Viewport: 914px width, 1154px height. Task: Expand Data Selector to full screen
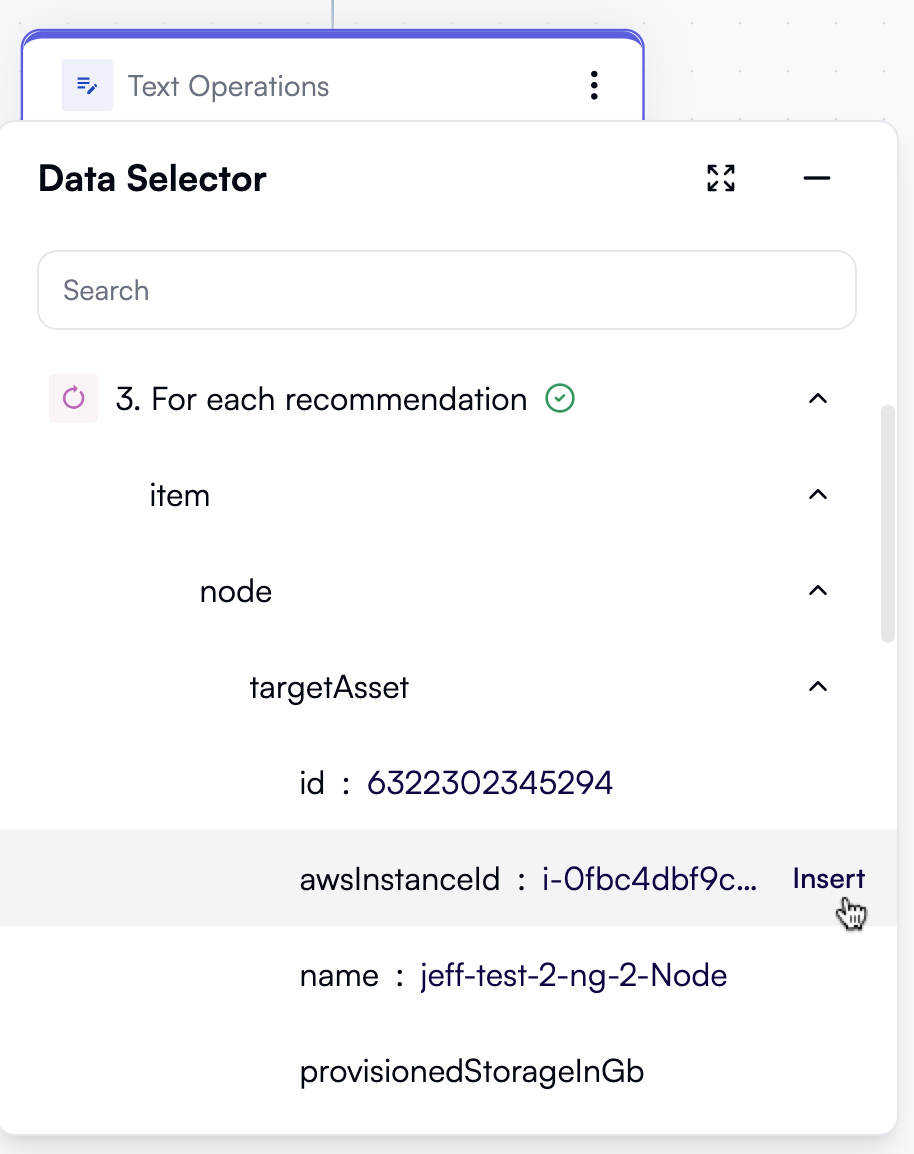point(721,178)
